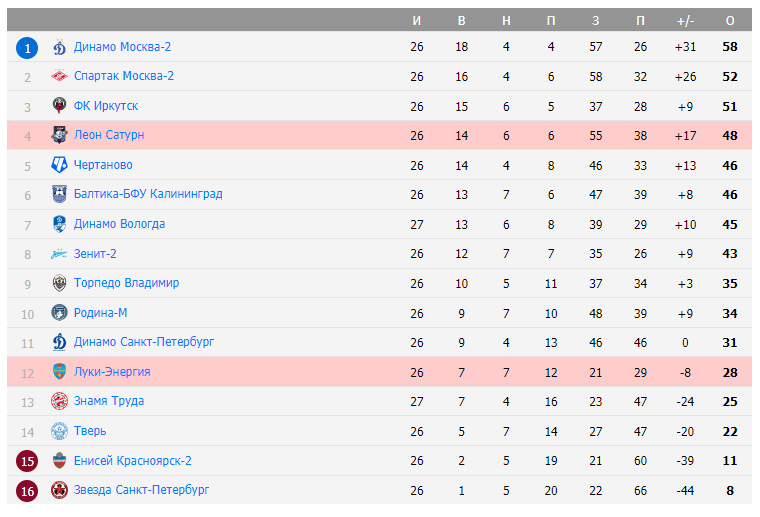Click the Зенит-2 team logo
This screenshot has height=517, width=760.
[59, 254]
